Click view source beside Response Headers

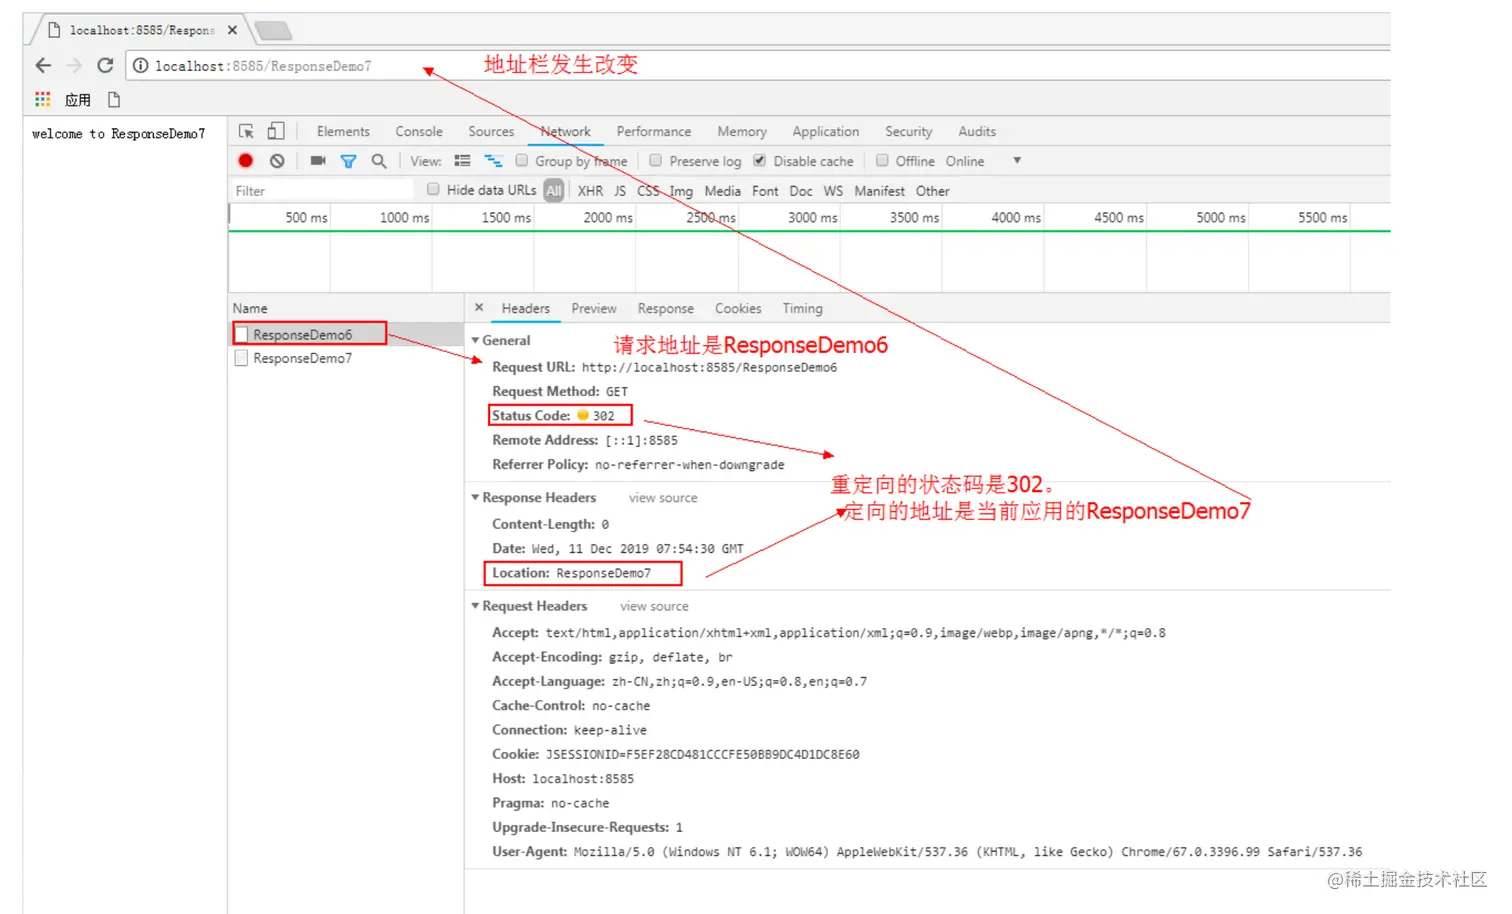663,498
